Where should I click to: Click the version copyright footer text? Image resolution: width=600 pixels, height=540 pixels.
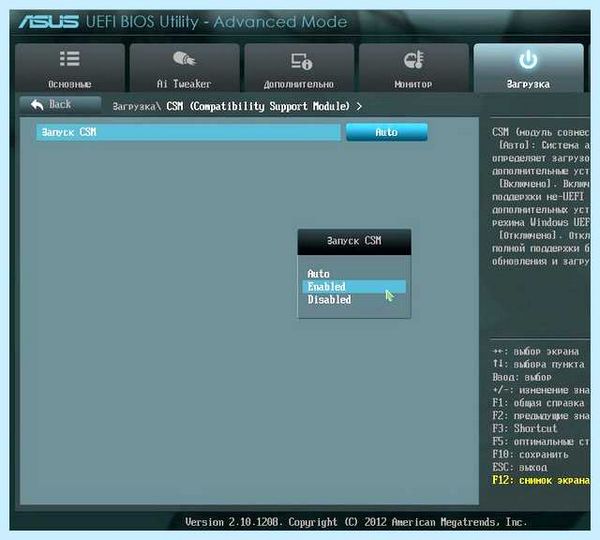pyautogui.click(x=356, y=522)
